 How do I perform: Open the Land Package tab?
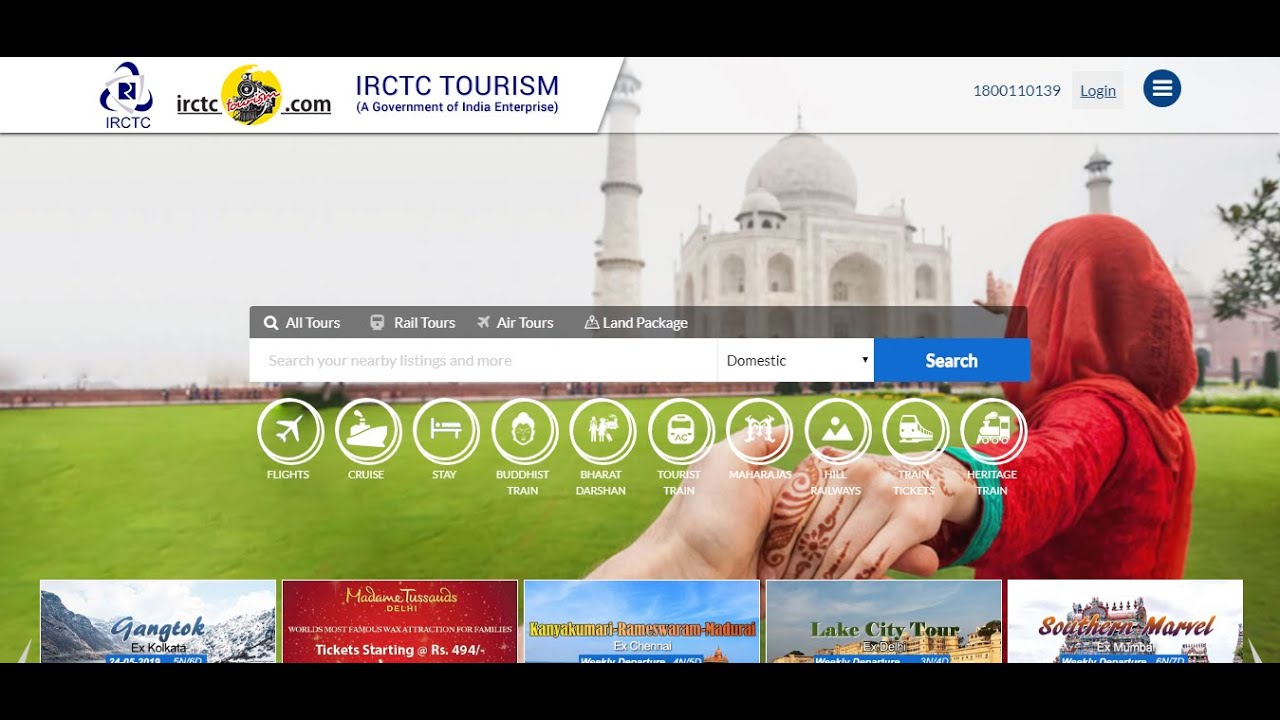pyautogui.click(x=636, y=323)
